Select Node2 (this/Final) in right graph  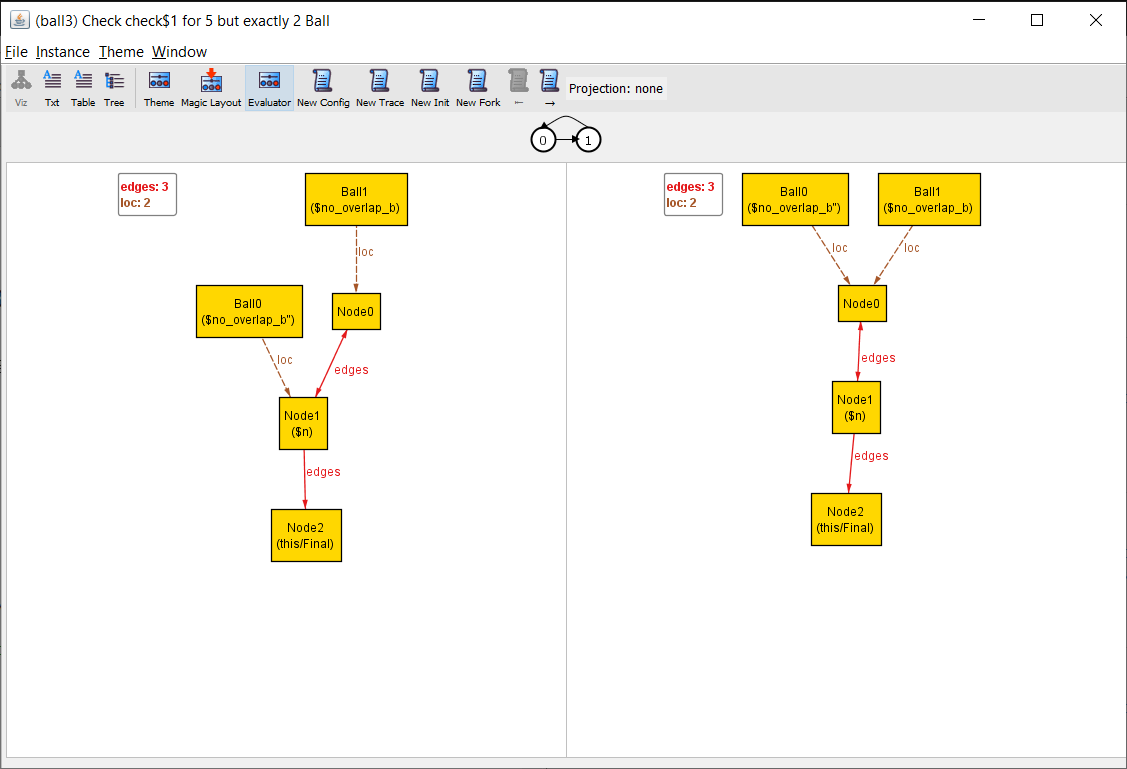[846, 520]
